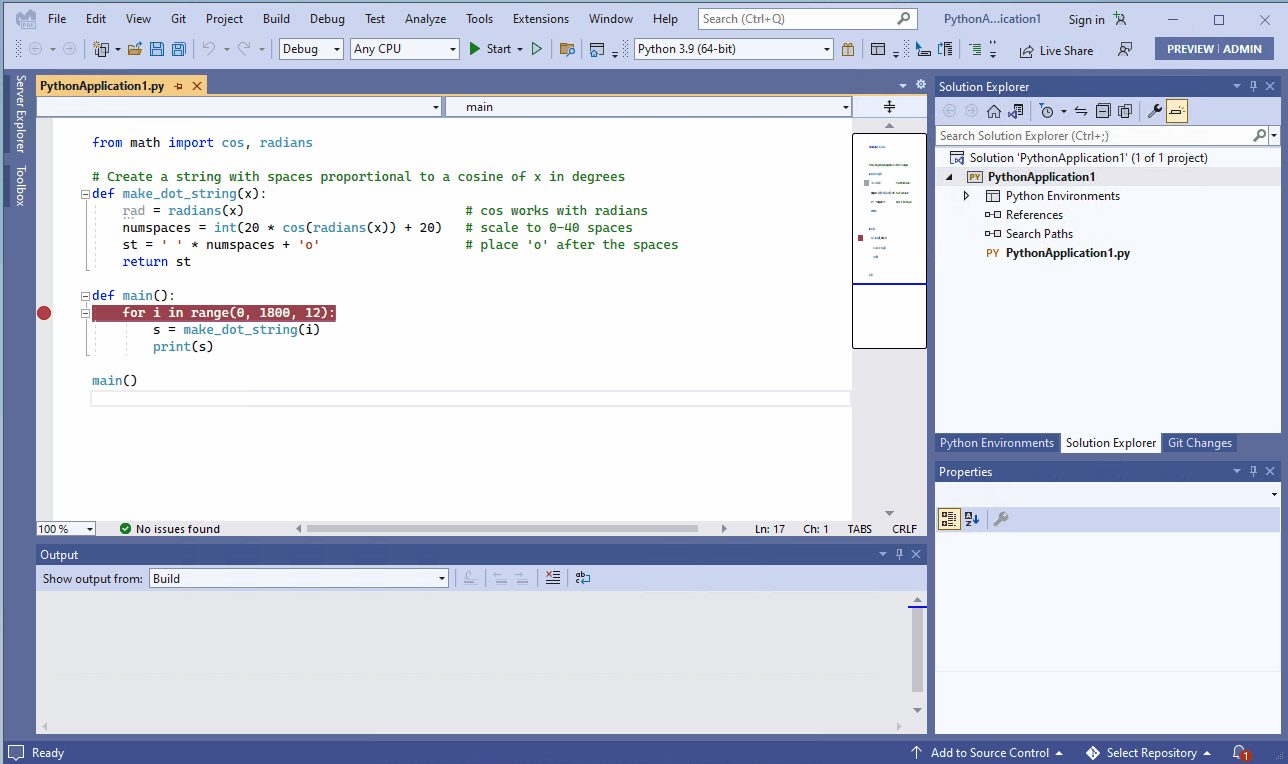
Task: Open Properties via the wrench icon in Solution Explorer
Action: [x=1156, y=111]
